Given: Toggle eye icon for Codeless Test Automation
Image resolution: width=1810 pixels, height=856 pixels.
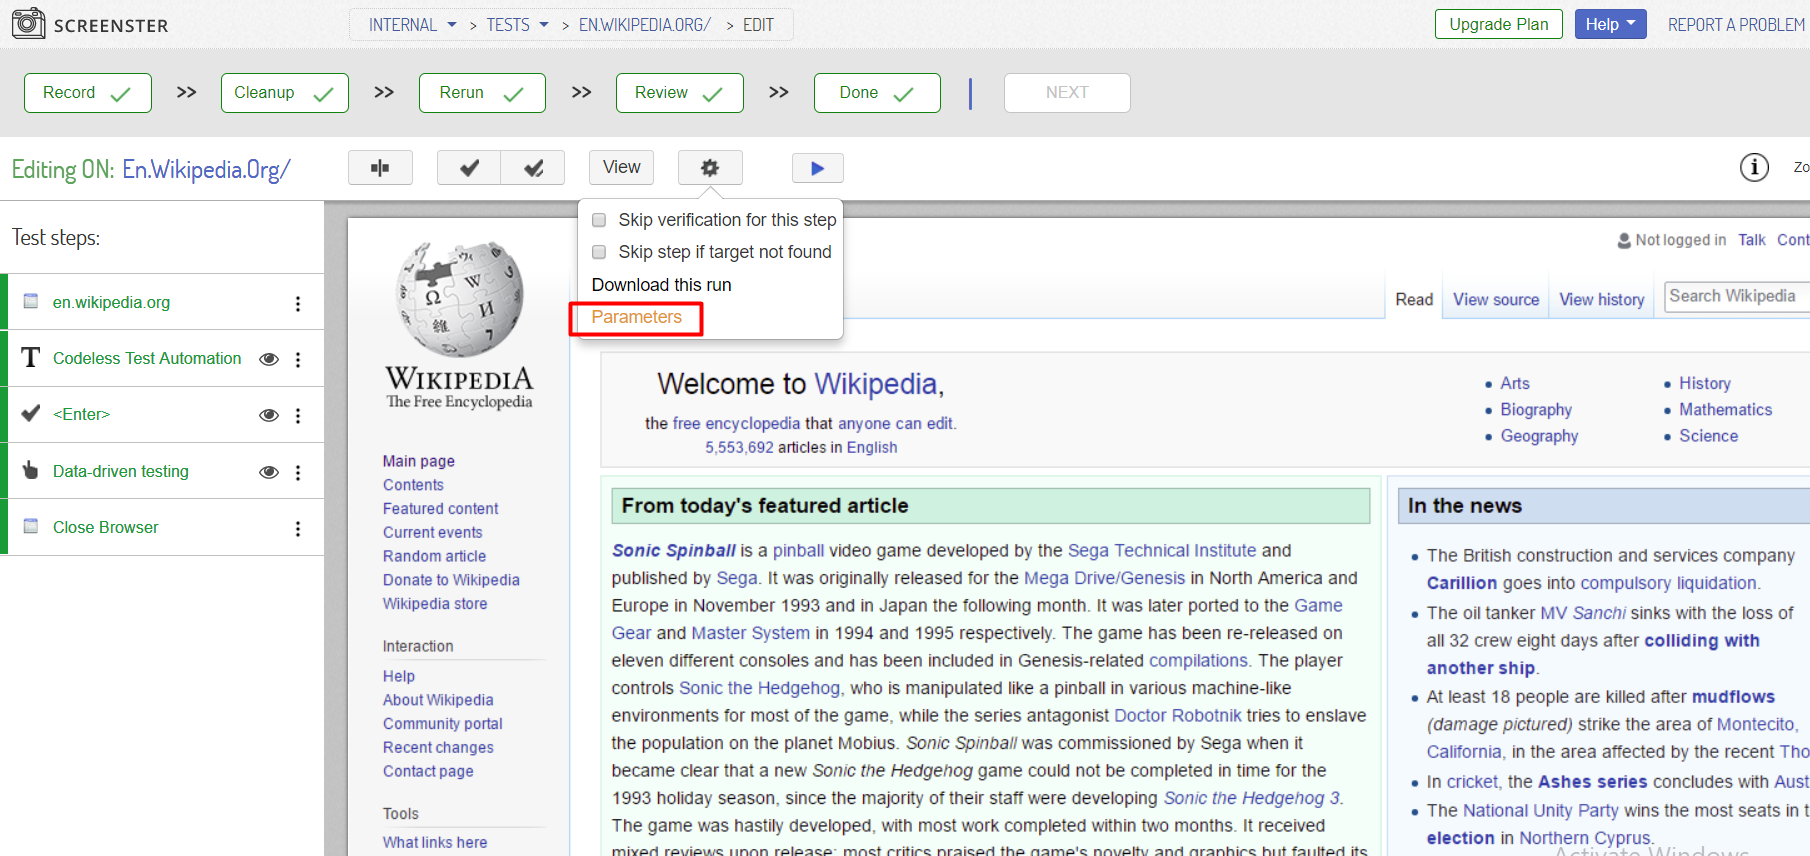Looking at the screenshot, I should [x=269, y=359].
